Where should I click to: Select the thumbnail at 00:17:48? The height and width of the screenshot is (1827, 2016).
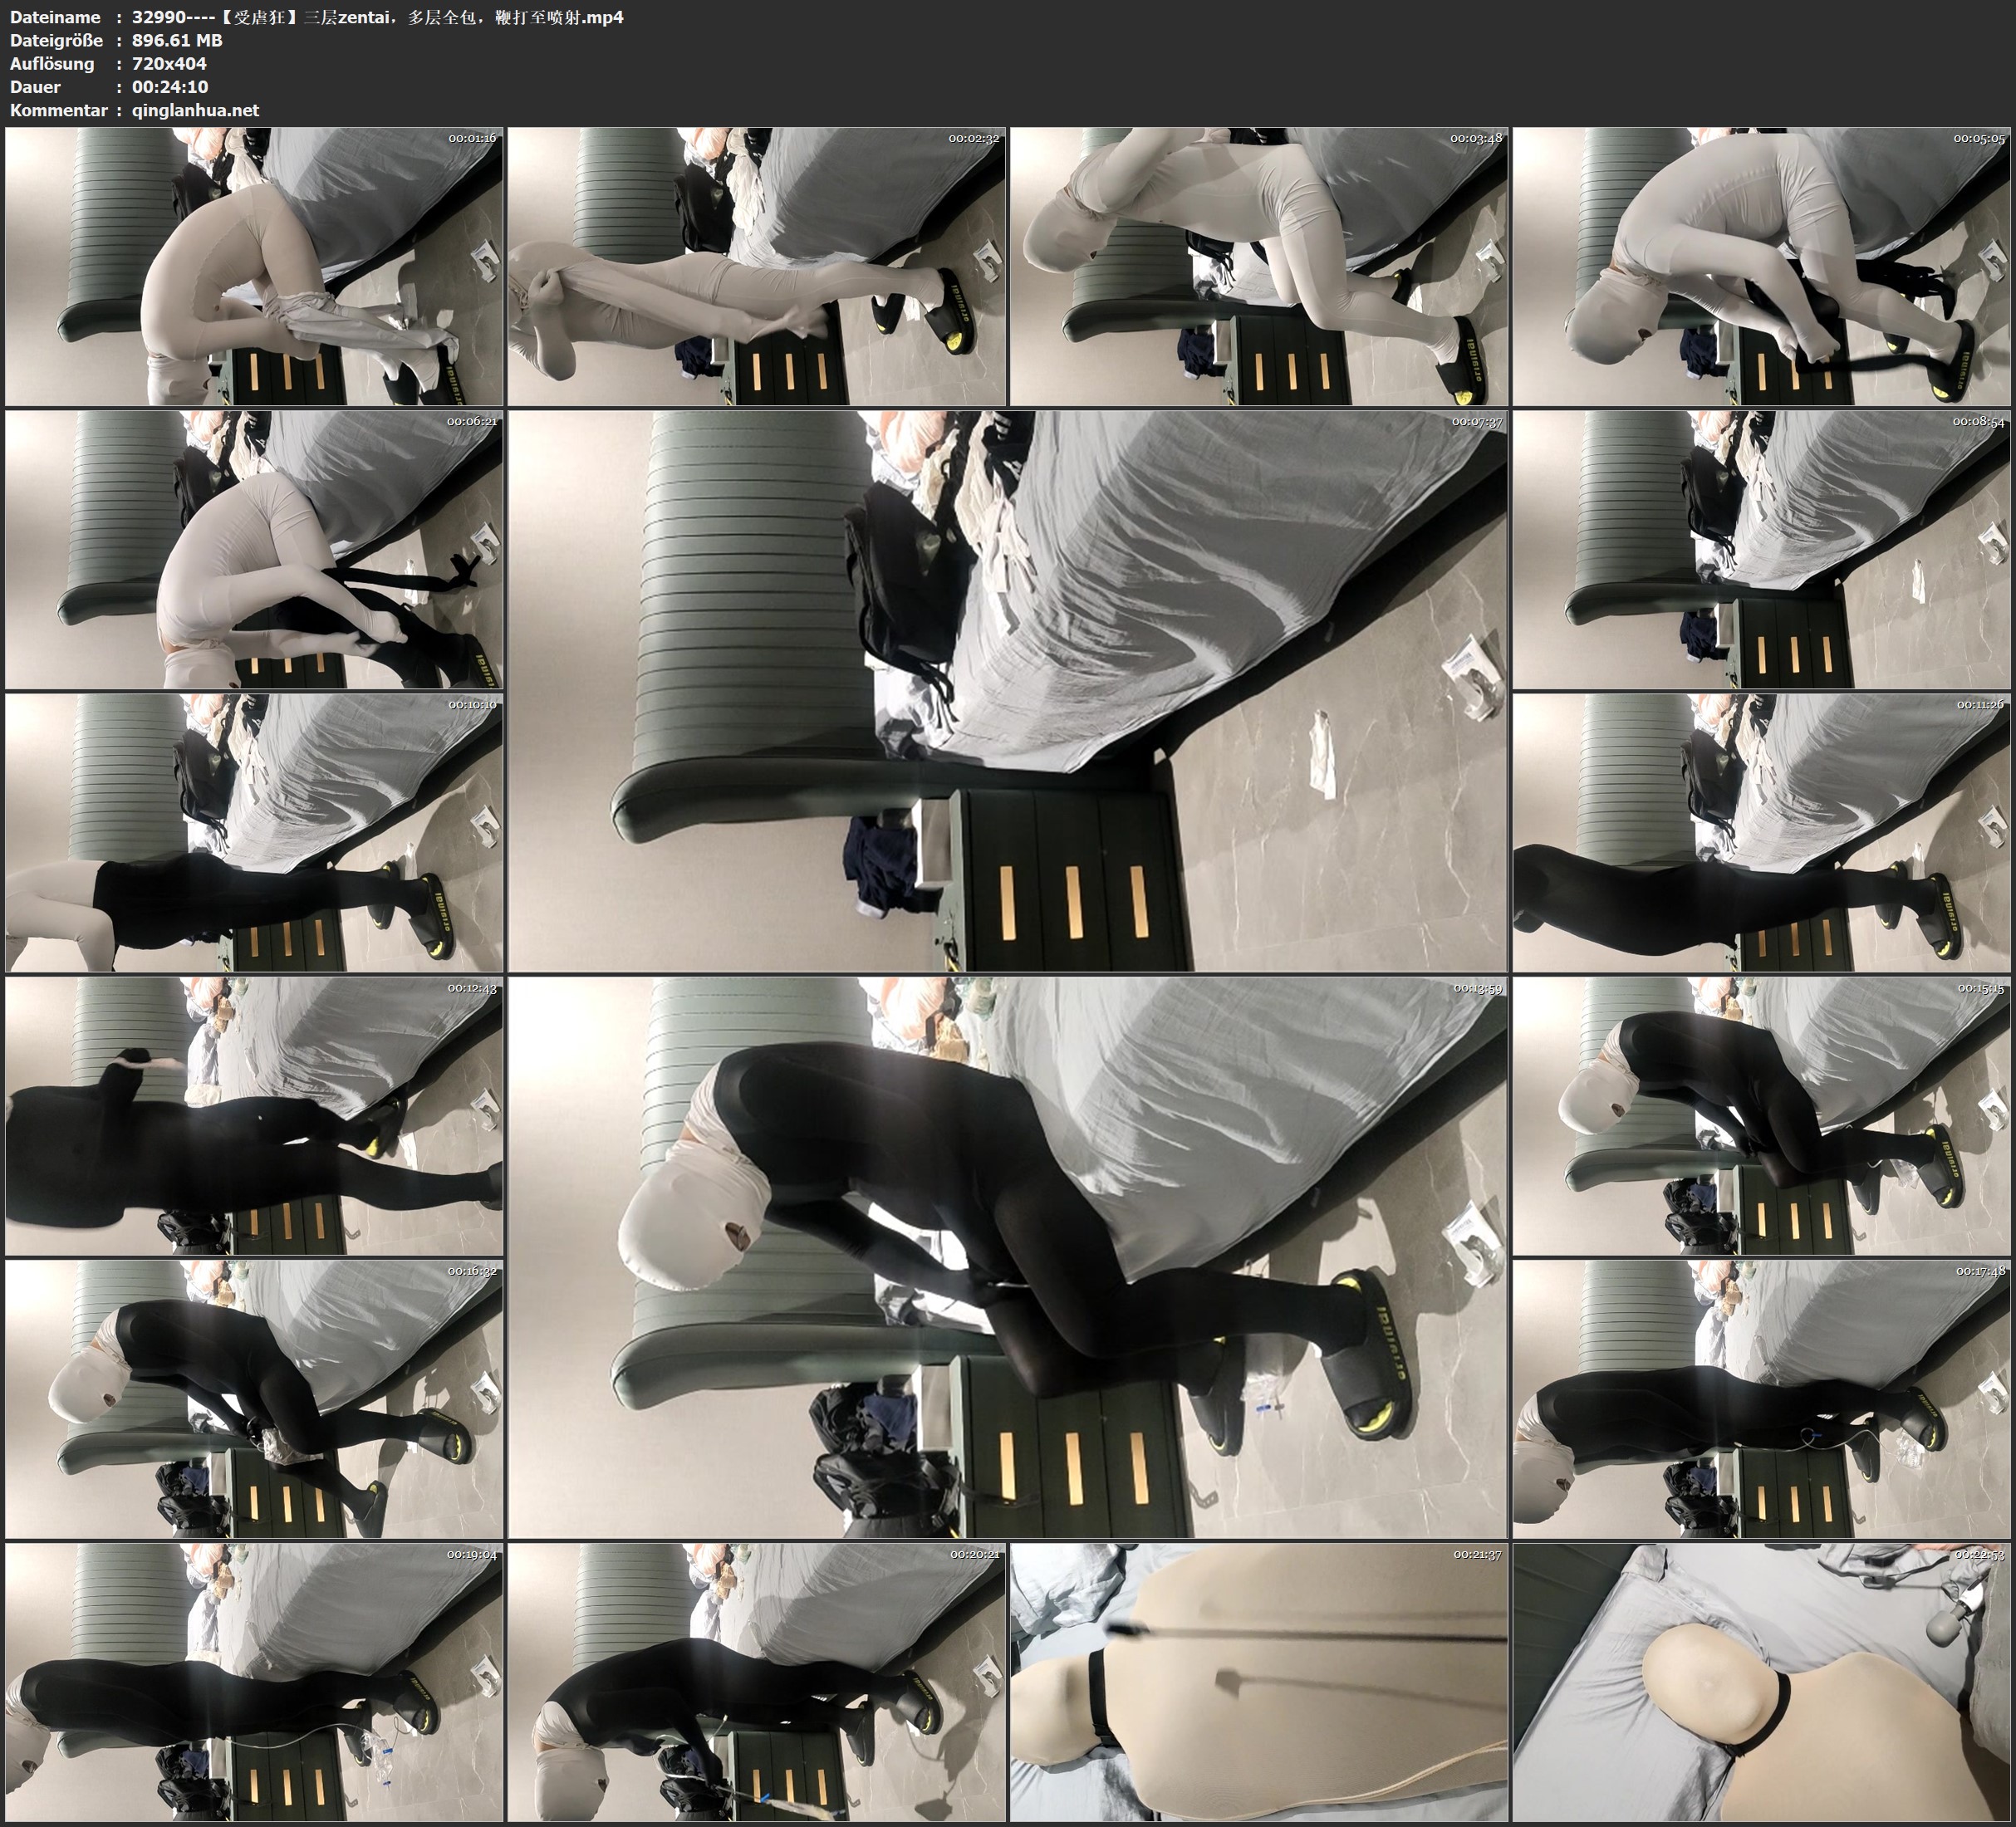pyautogui.click(x=1761, y=1399)
